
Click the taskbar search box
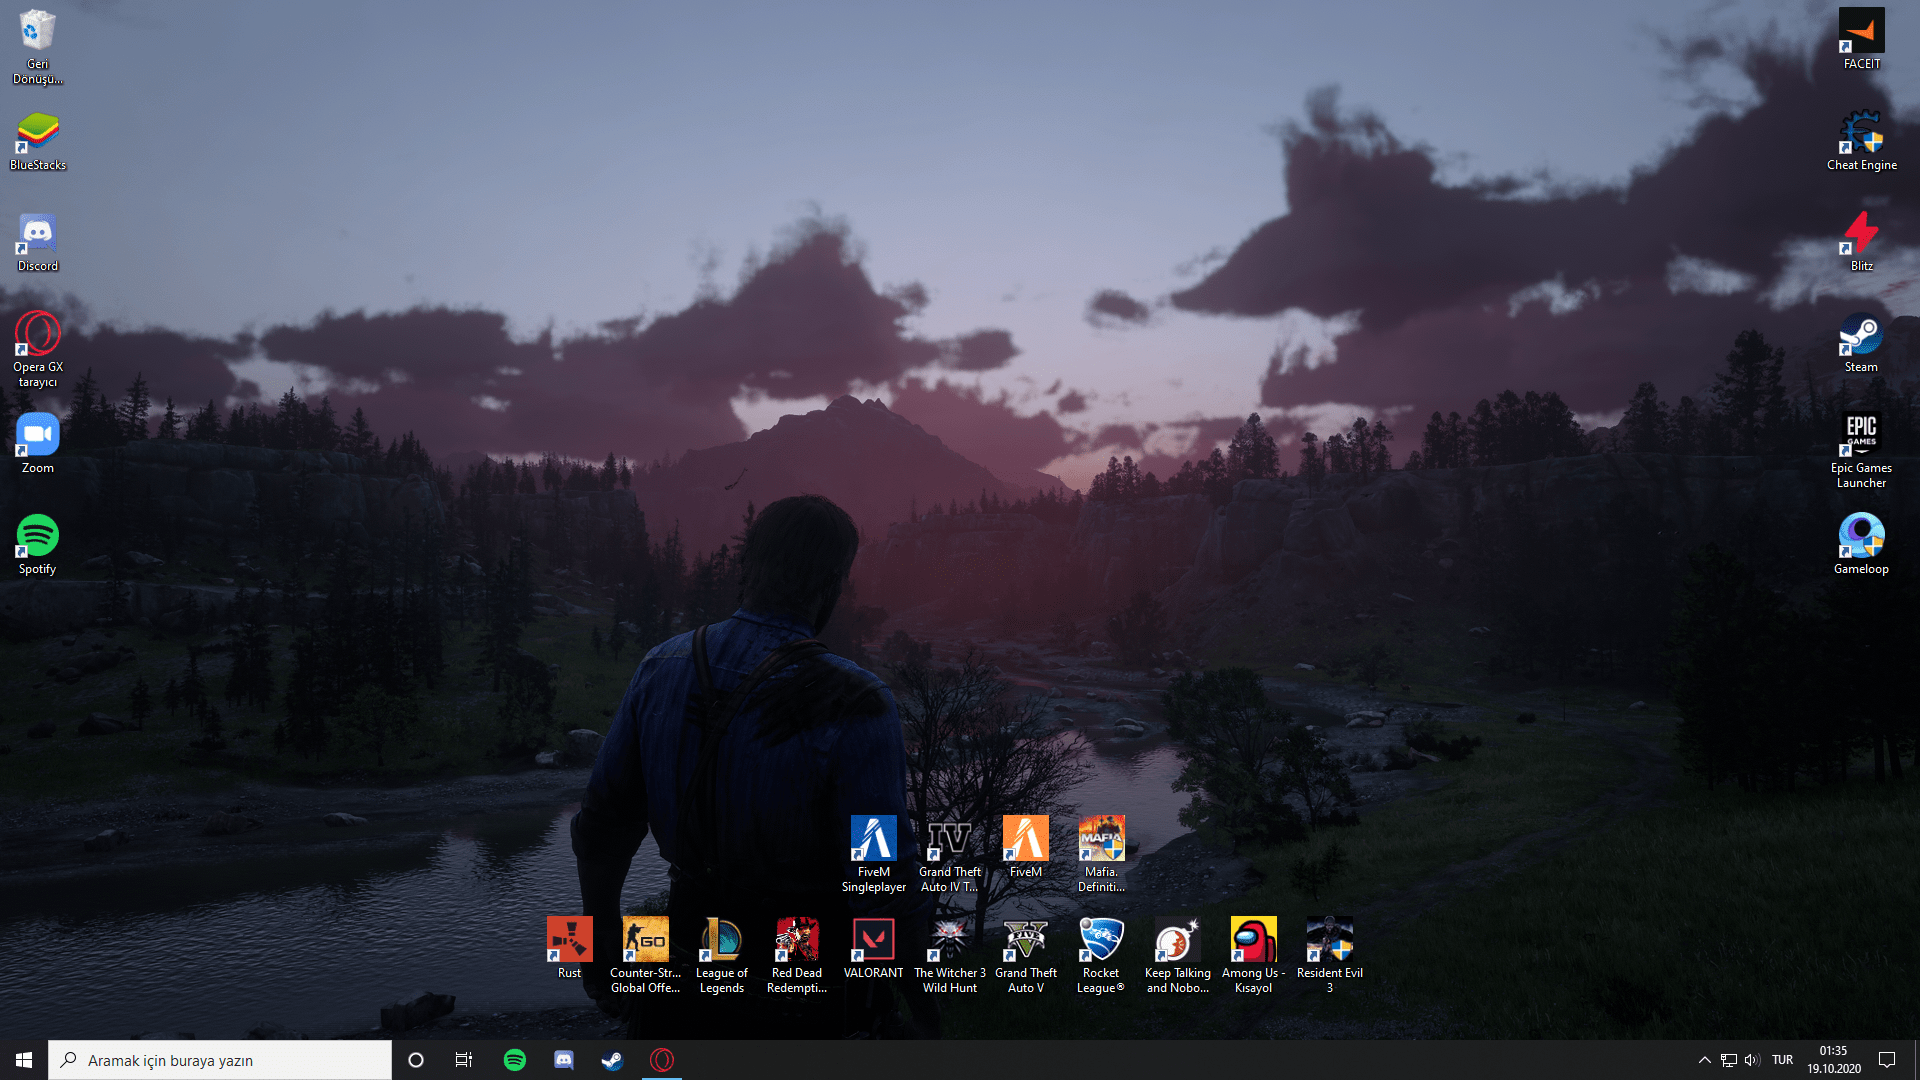(220, 1060)
